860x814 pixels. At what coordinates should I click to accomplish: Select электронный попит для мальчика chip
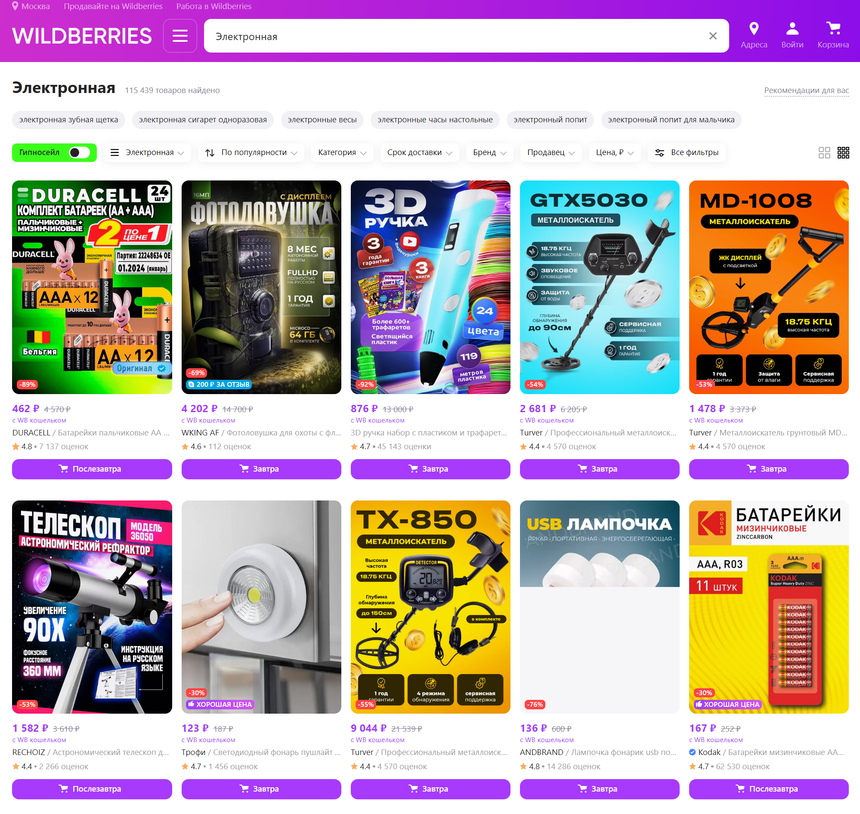point(671,120)
